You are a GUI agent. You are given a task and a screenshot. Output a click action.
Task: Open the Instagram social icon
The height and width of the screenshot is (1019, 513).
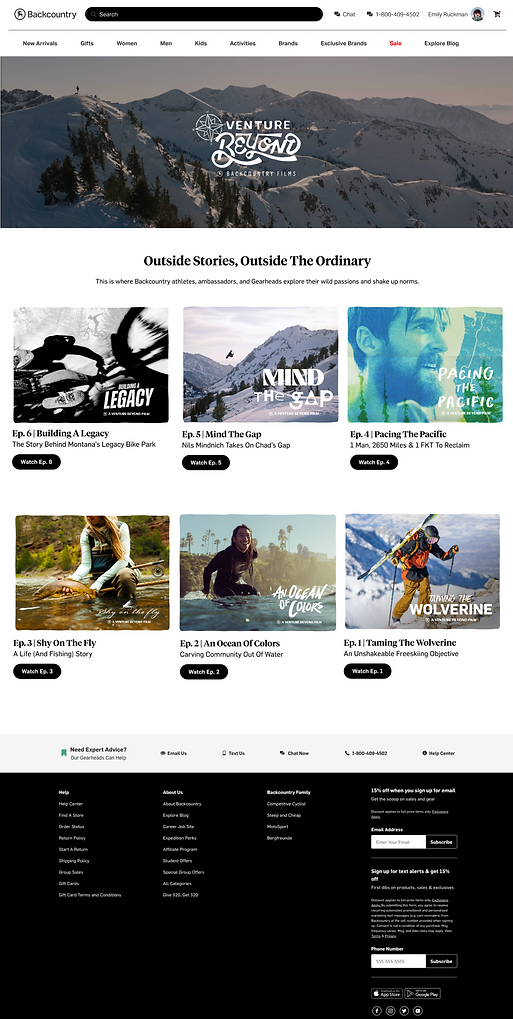point(390,1011)
